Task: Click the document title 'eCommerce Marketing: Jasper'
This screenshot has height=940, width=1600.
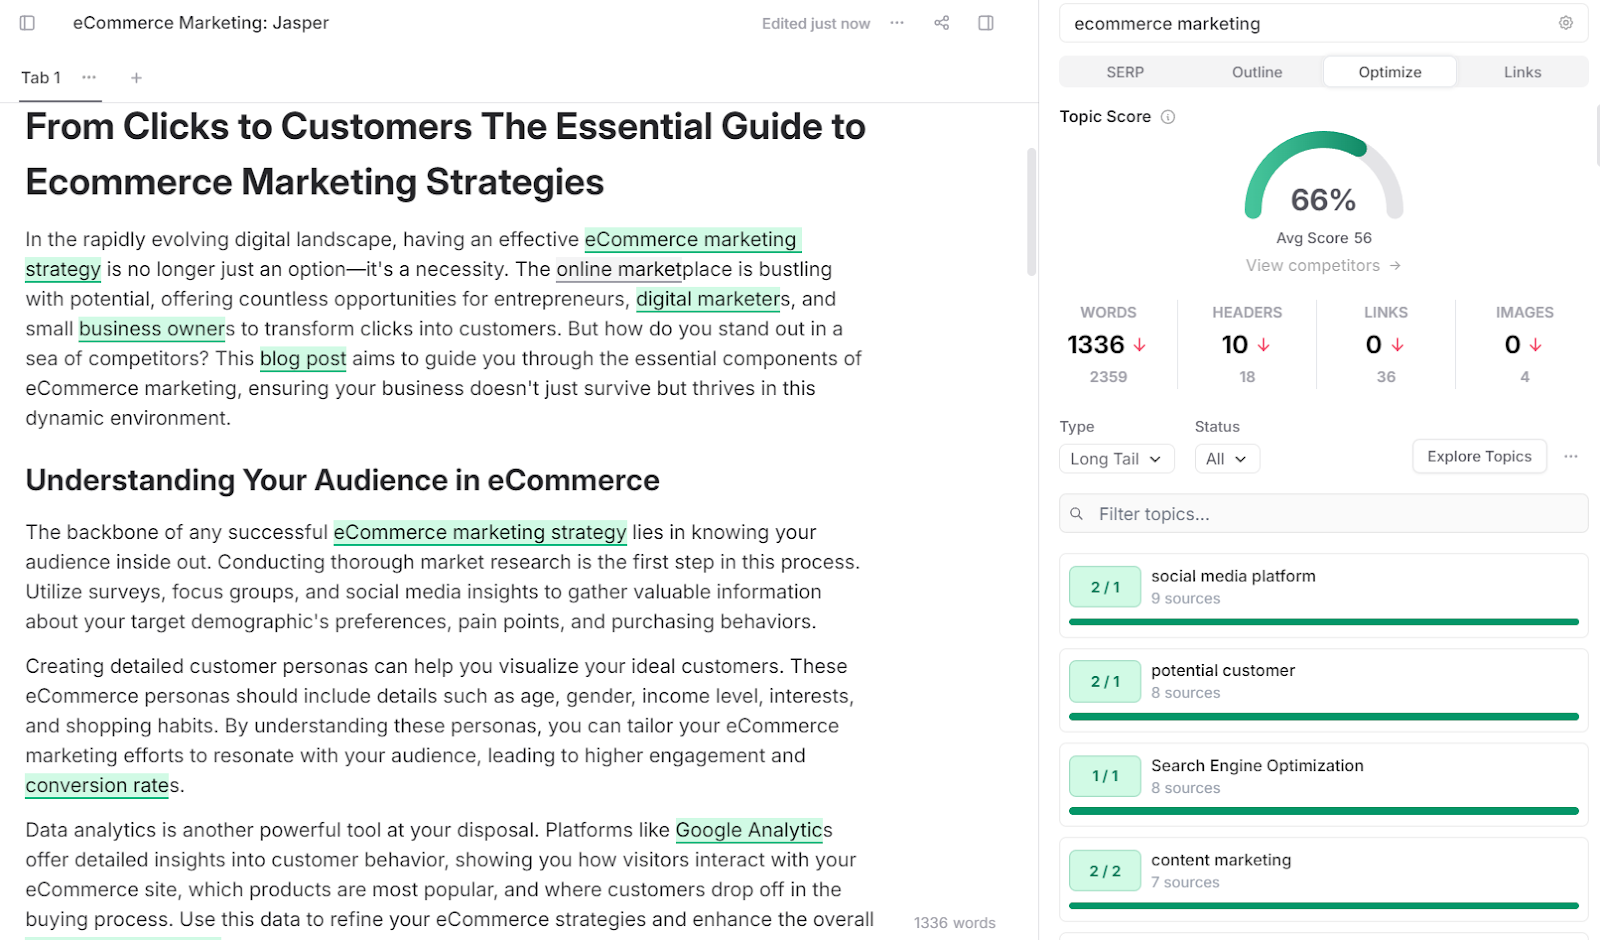Action: point(201,23)
